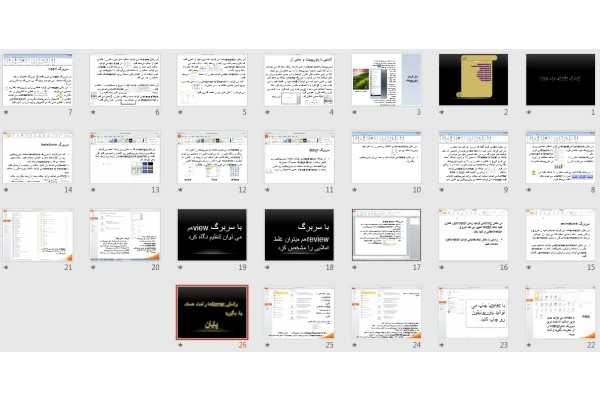
Task: Select slide 15 thumbnail about animations tab
Action: tap(560, 235)
